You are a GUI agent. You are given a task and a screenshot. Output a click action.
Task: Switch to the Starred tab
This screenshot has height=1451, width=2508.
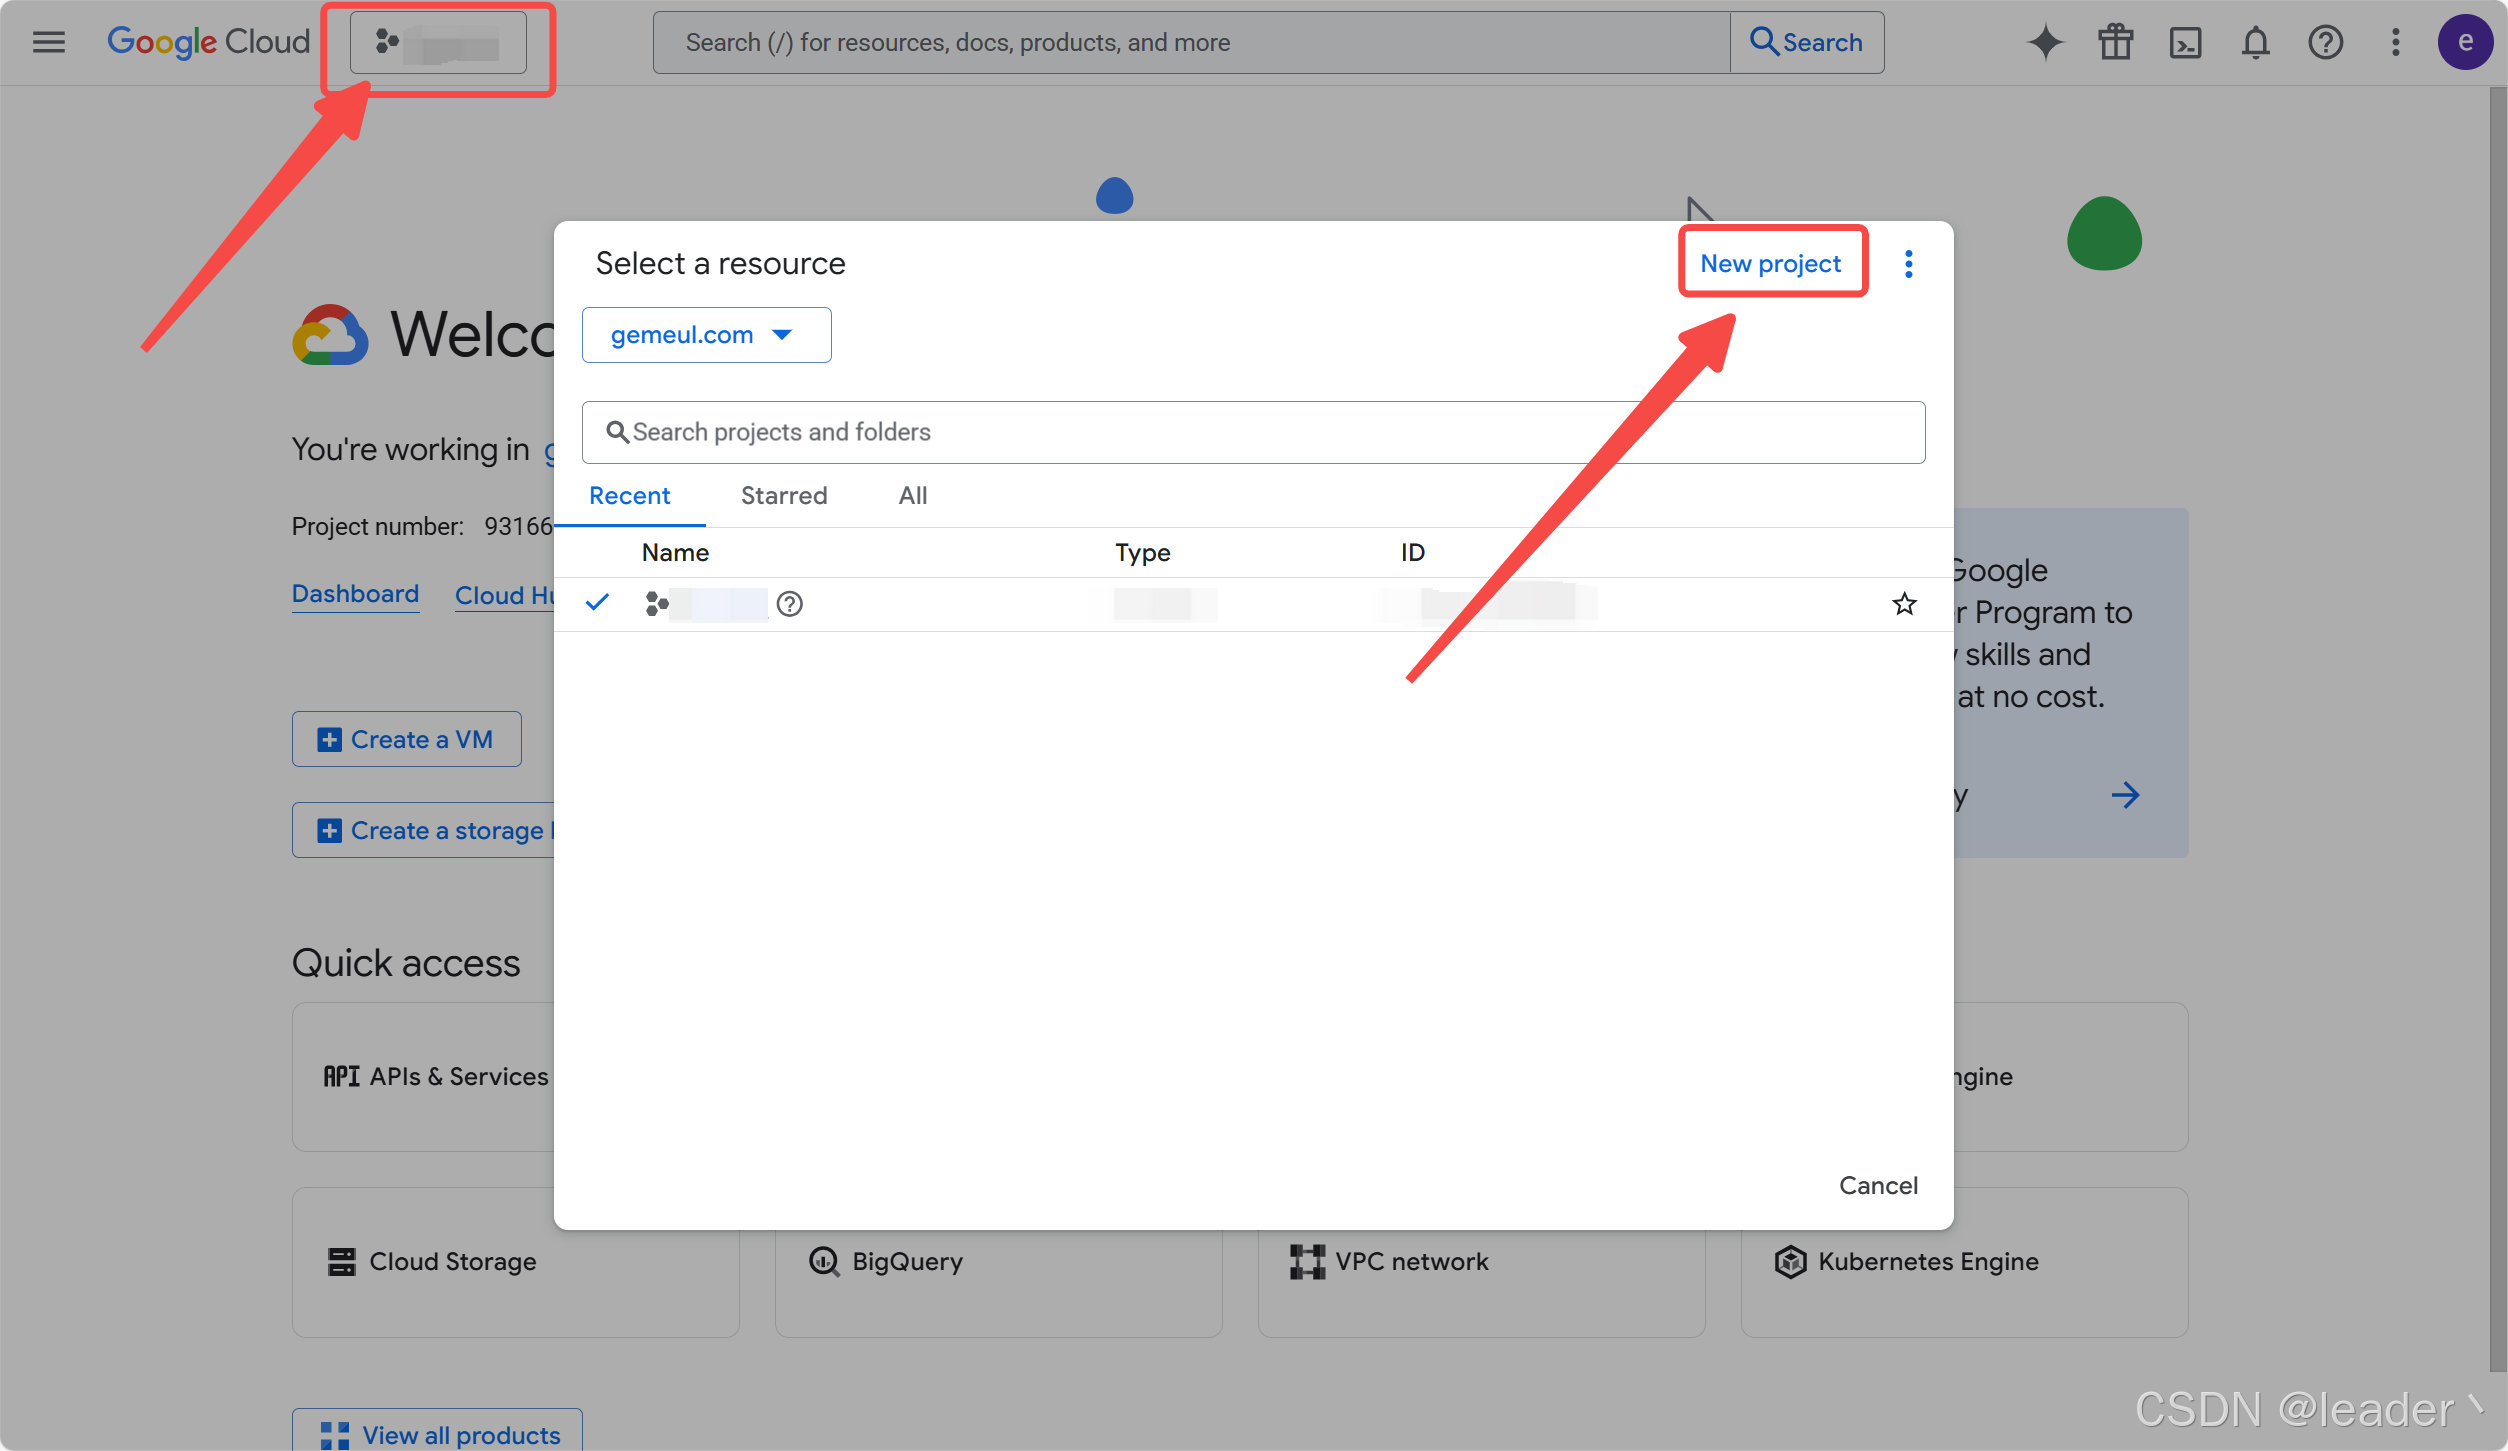[x=783, y=496]
